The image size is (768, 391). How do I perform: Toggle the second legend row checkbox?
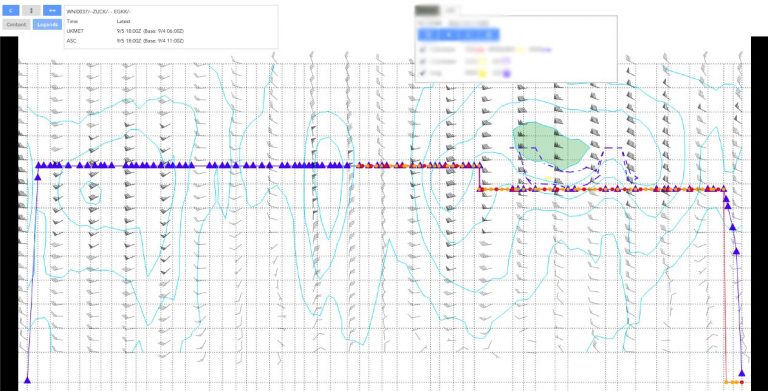click(x=423, y=61)
